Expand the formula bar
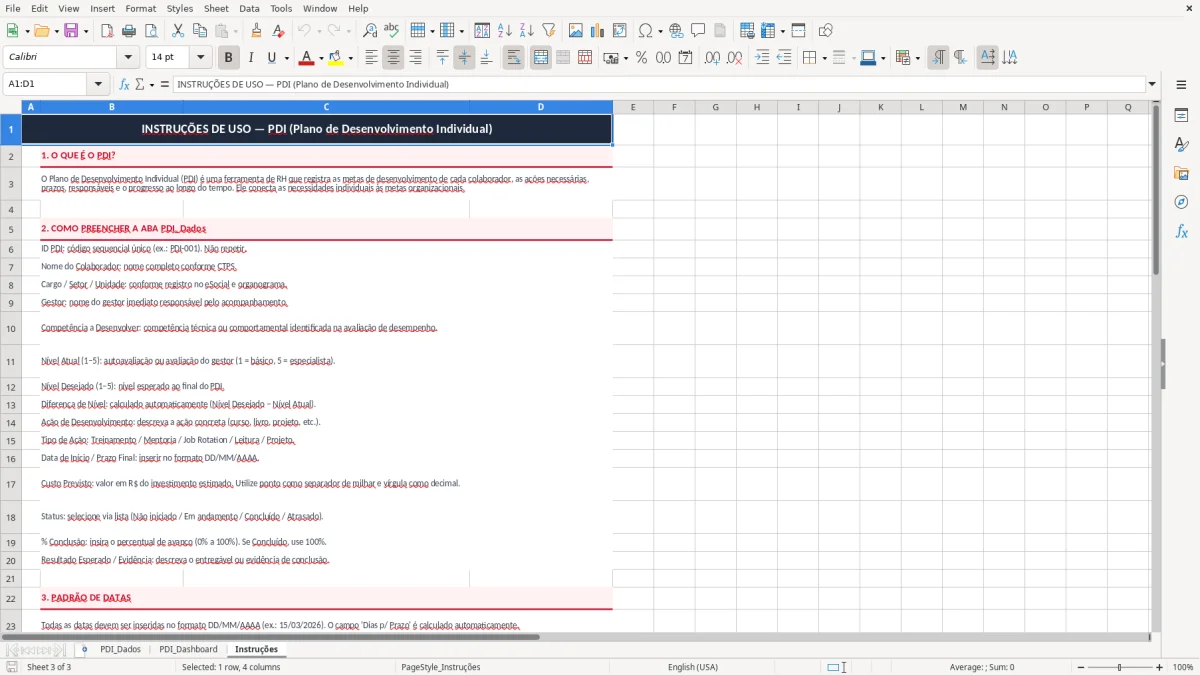The height and width of the screenshot is (675, 1200). tap(1152, 84)
